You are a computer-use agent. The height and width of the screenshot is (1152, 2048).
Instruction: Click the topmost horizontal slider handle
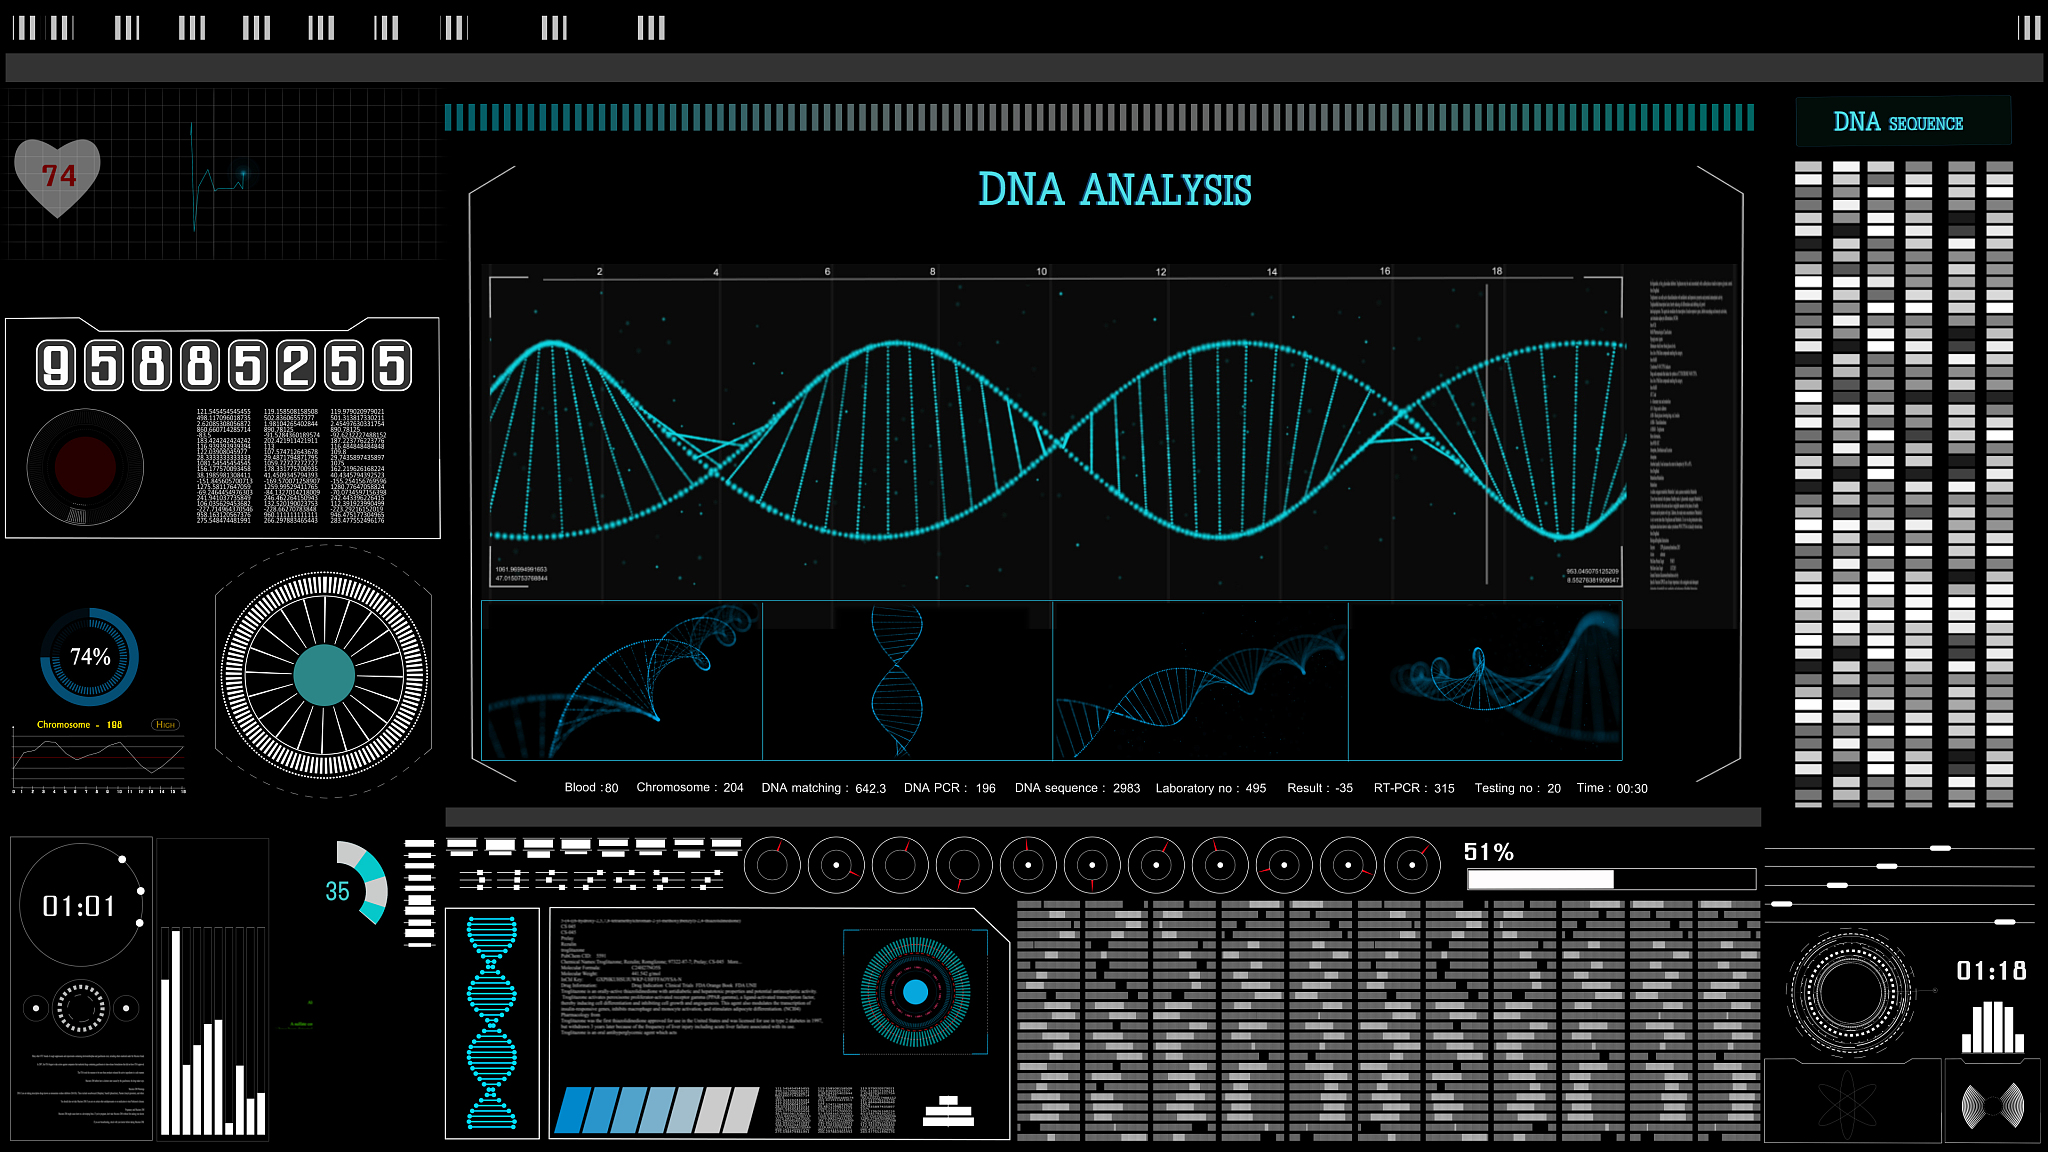coord(1940,848)
